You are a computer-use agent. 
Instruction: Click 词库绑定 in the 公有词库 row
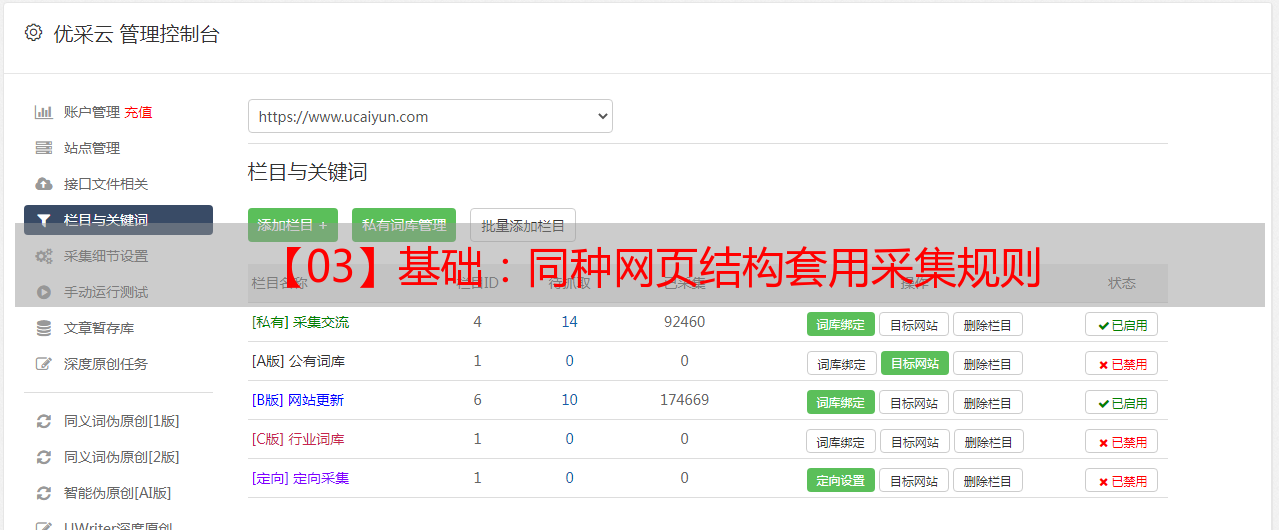(841, 363)
